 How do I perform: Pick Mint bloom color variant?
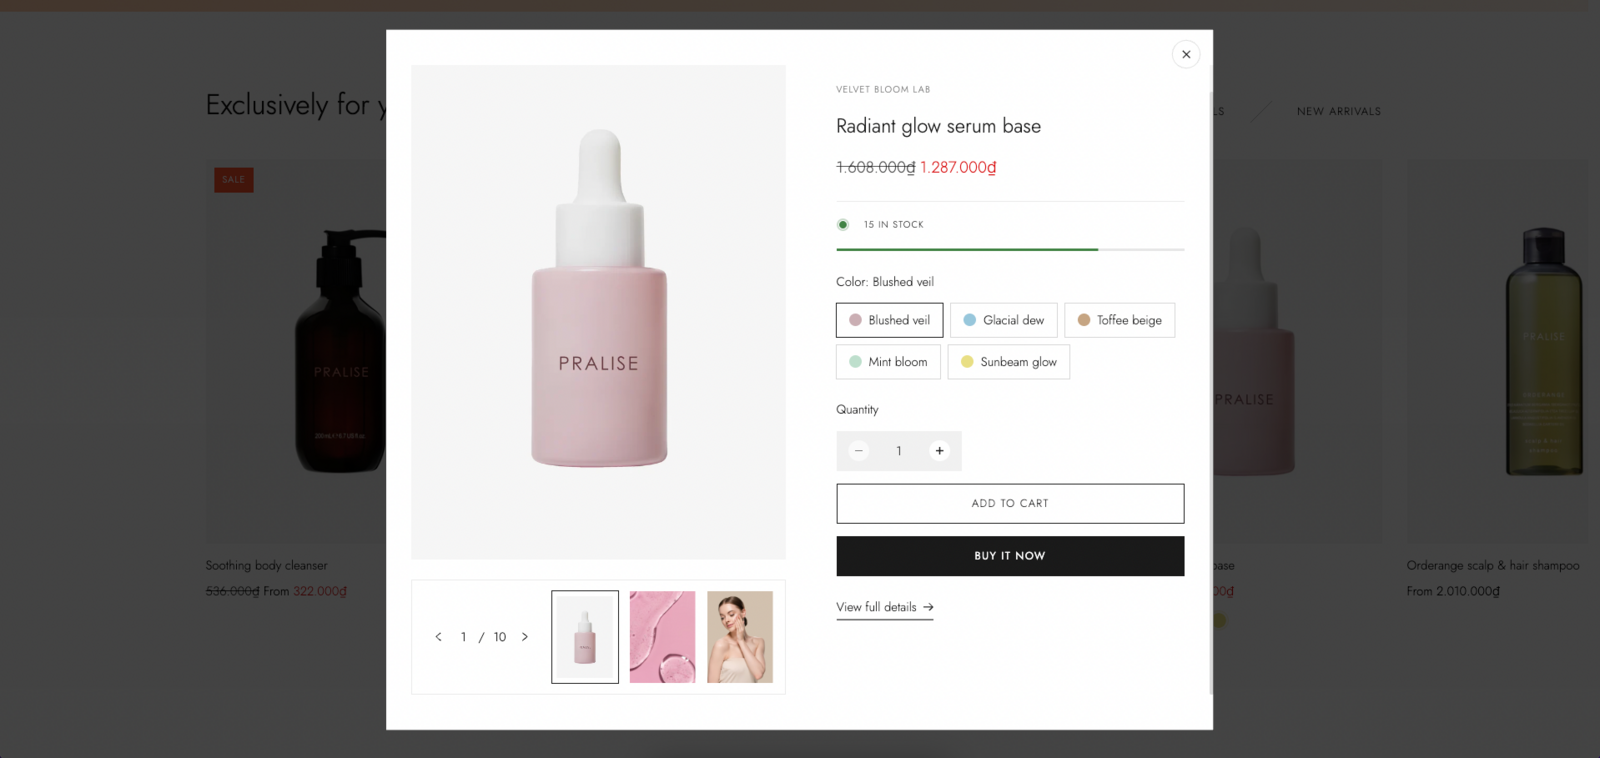[x=888, y=362]
